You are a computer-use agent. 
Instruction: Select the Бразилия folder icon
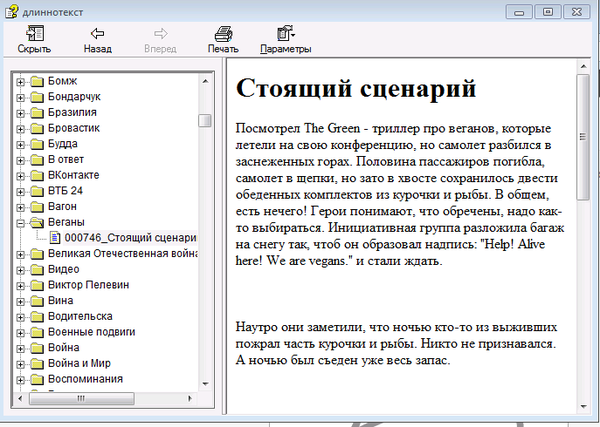pos(37,112)
